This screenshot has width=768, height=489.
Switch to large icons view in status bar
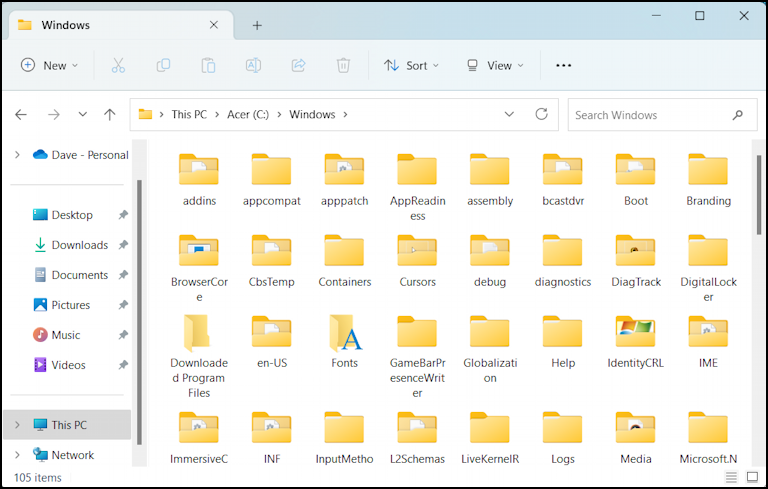click(x=752, y=477)
